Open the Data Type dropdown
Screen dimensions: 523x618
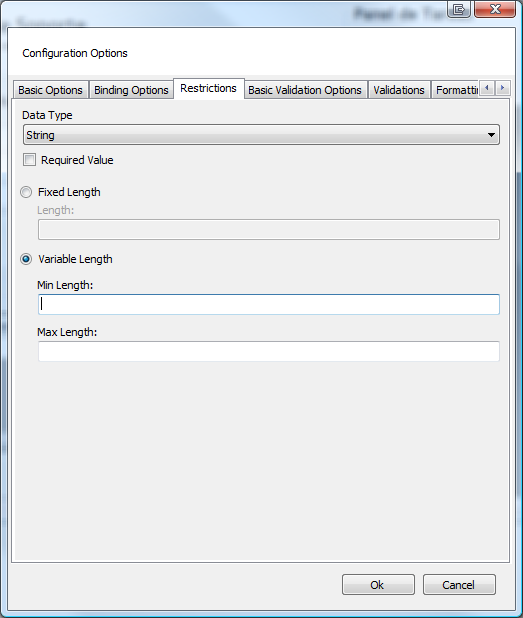261,135
